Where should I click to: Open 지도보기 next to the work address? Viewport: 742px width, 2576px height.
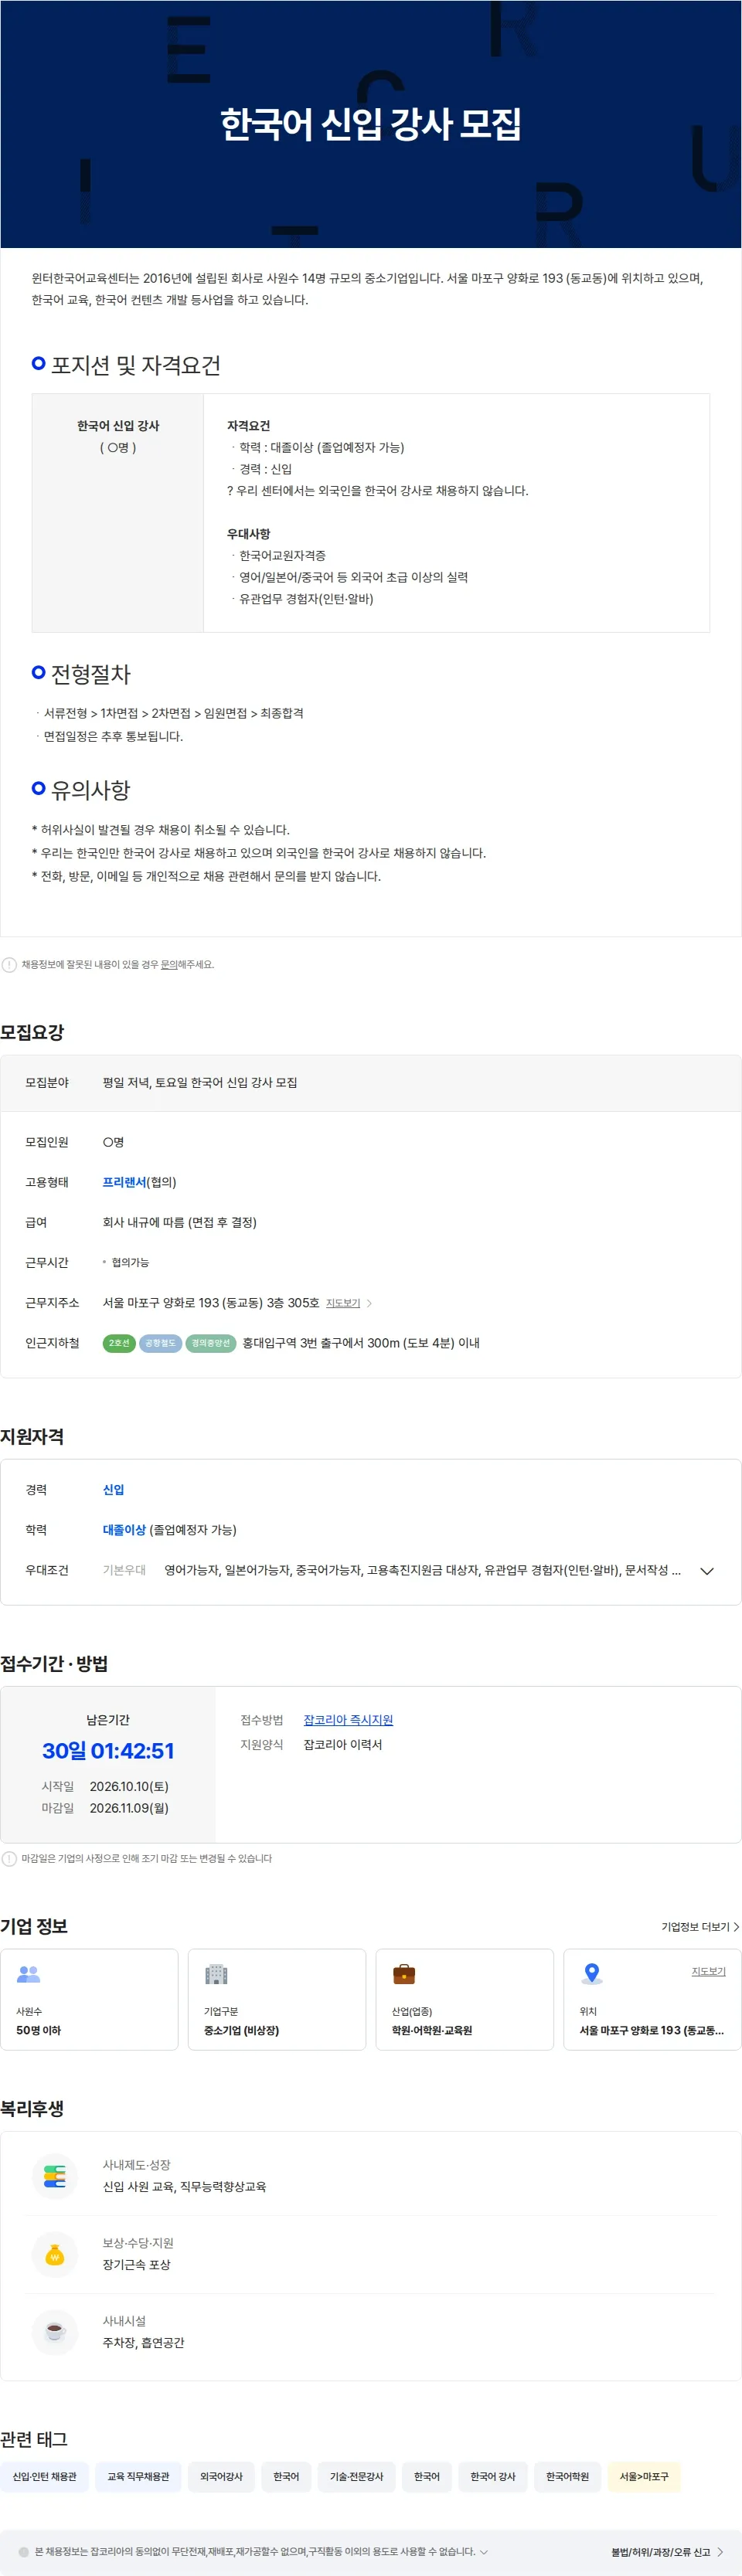pos(343,1303)
